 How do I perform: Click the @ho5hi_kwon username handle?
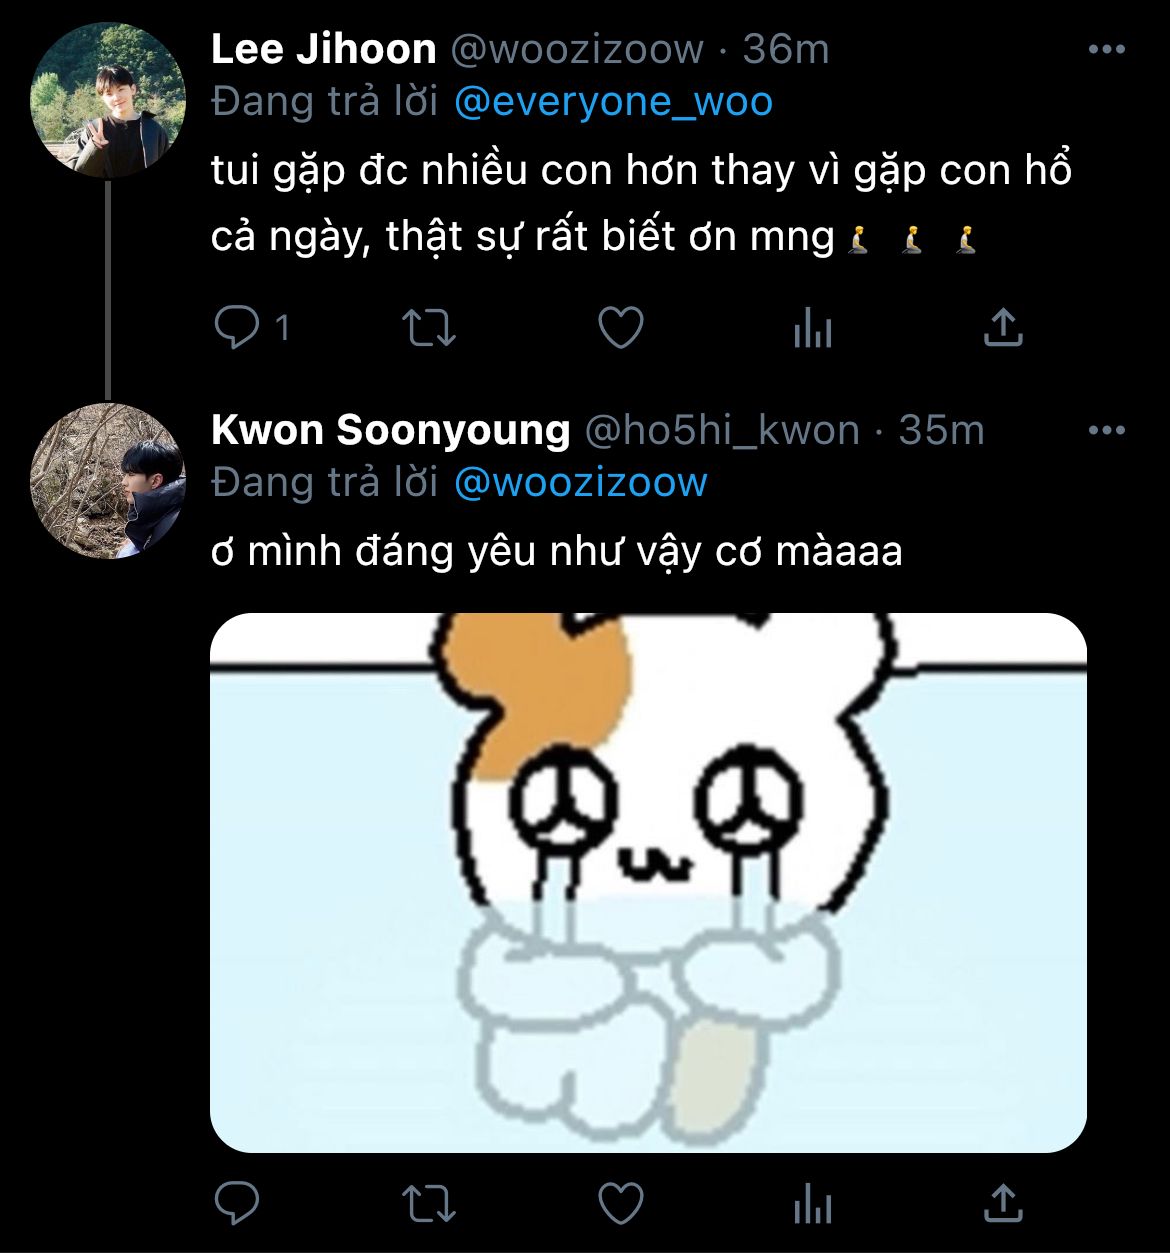pyautogui.click(x=721, y=430)
